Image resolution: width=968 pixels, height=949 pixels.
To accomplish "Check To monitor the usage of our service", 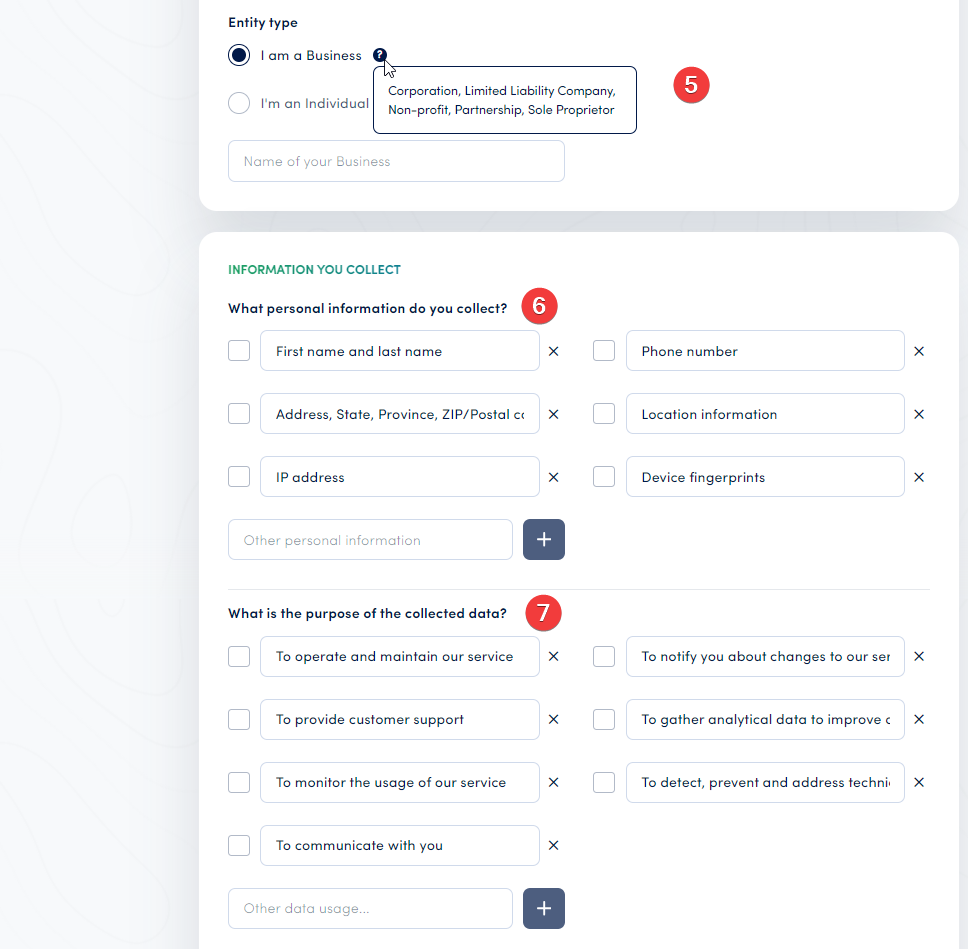I will click(238, 782).
